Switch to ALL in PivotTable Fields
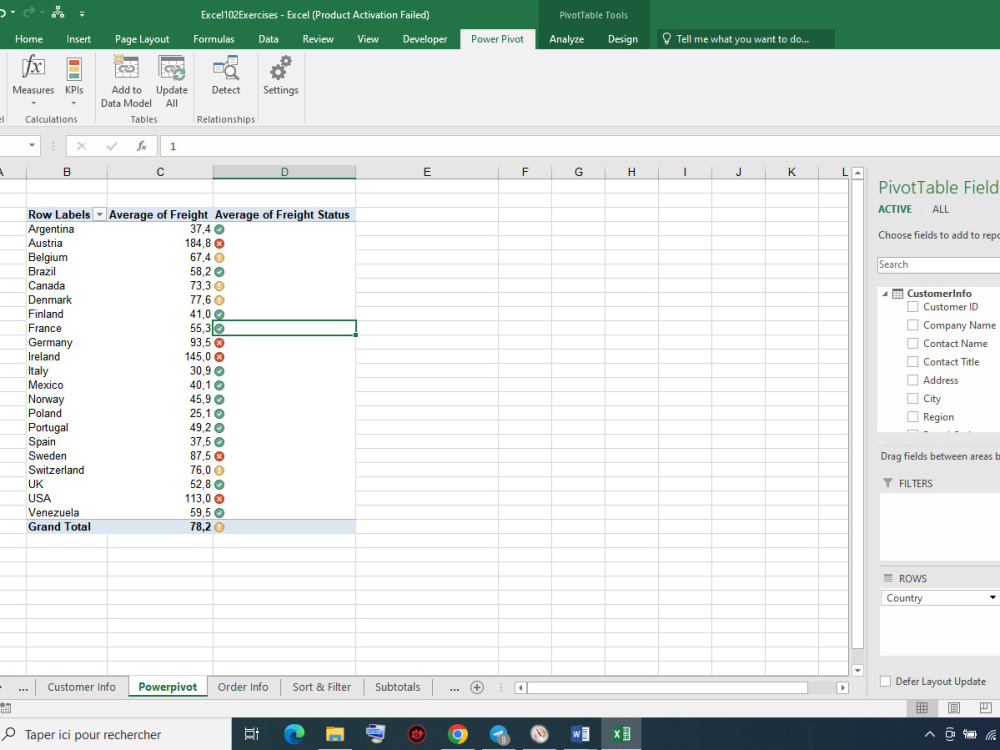1000x750 pixels. point(940,209)
